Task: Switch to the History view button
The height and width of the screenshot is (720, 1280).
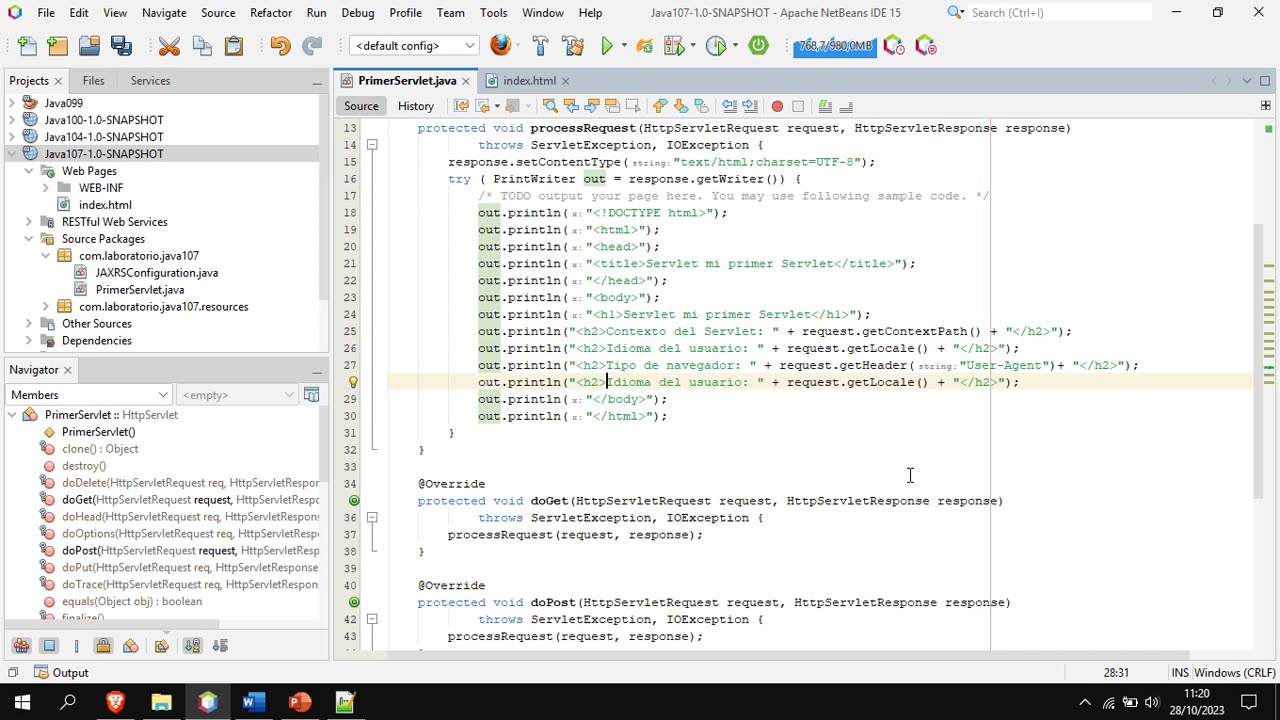Action: point(416,106)
